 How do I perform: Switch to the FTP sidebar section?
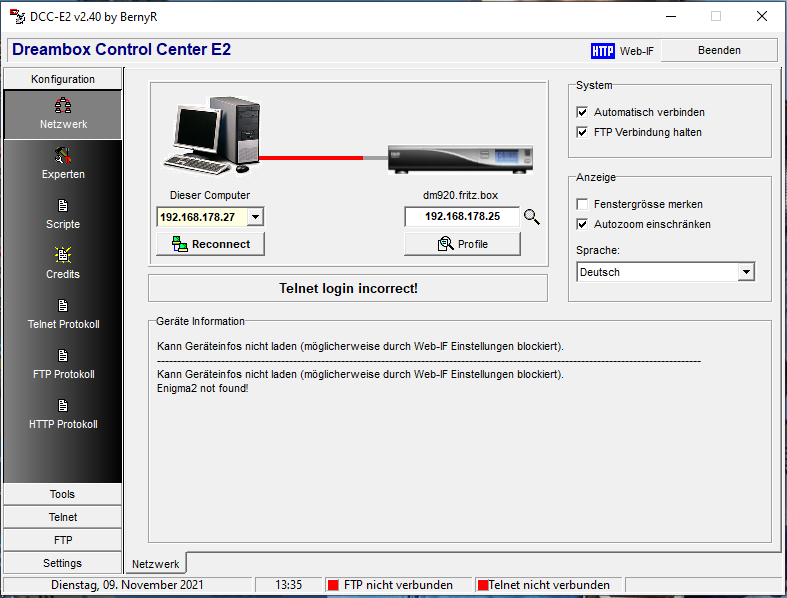pyautogui.click(x=62, y=540)
